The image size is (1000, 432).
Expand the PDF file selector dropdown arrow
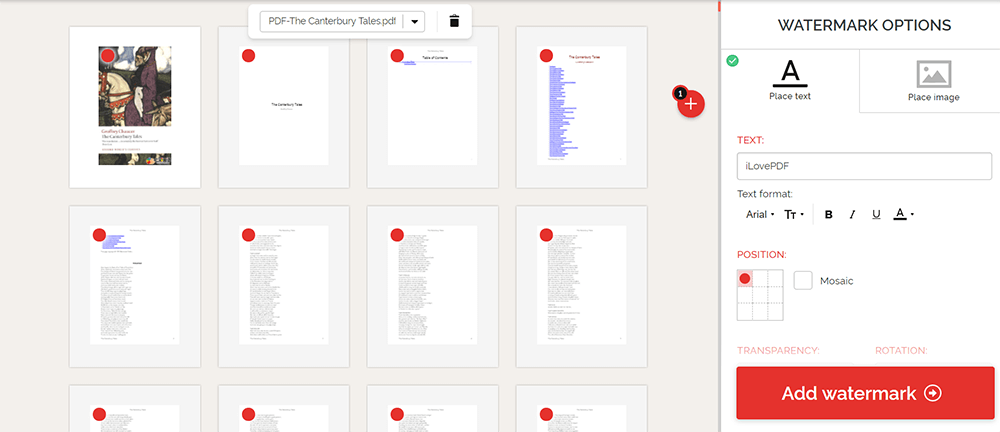pos(416,21)
